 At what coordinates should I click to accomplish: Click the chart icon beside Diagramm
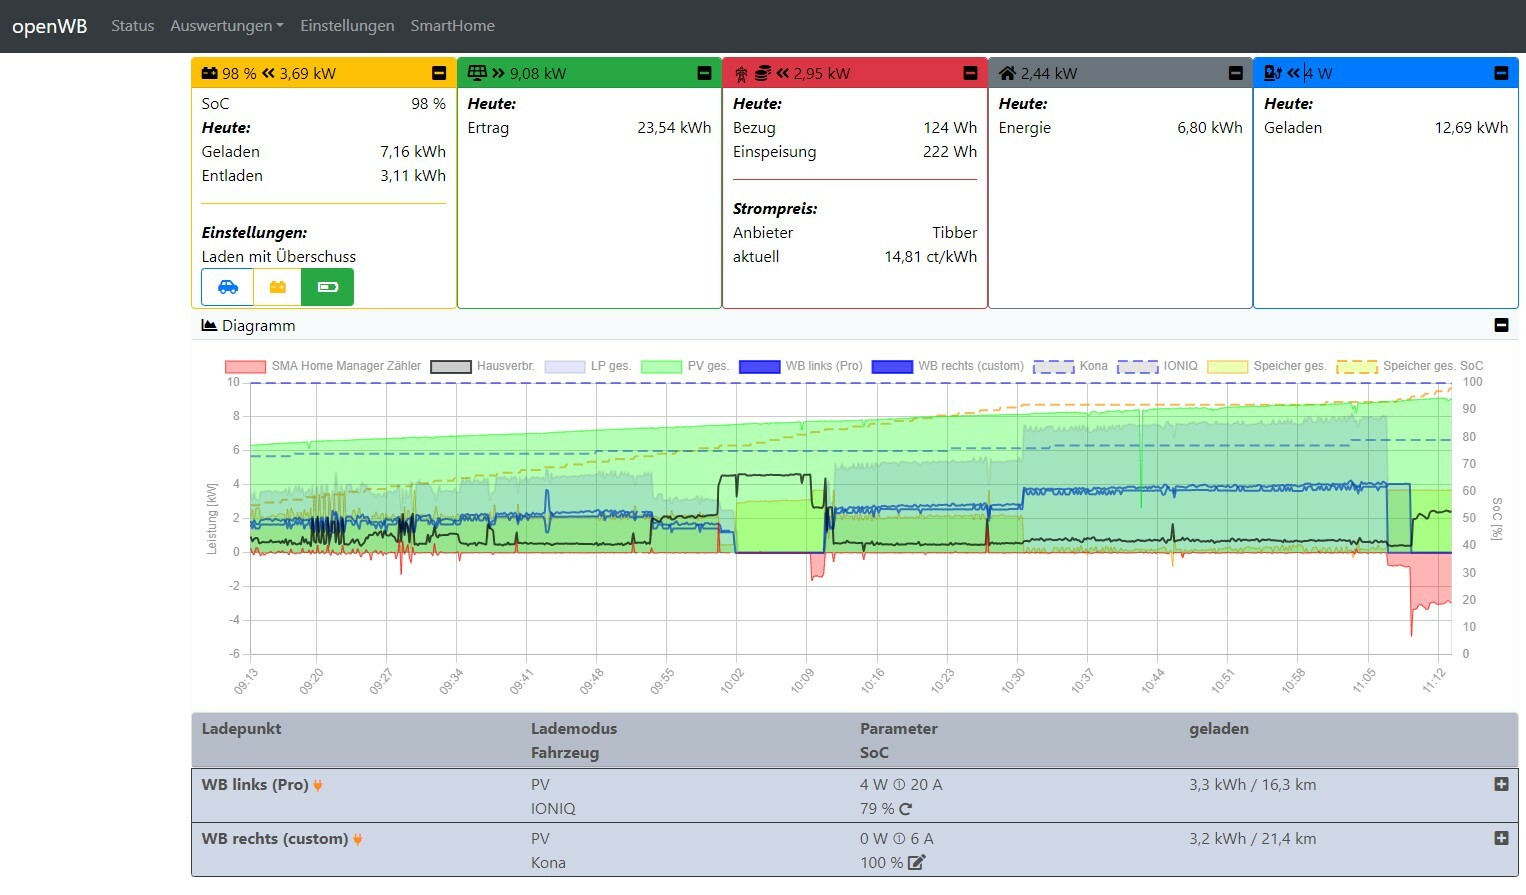209,325
